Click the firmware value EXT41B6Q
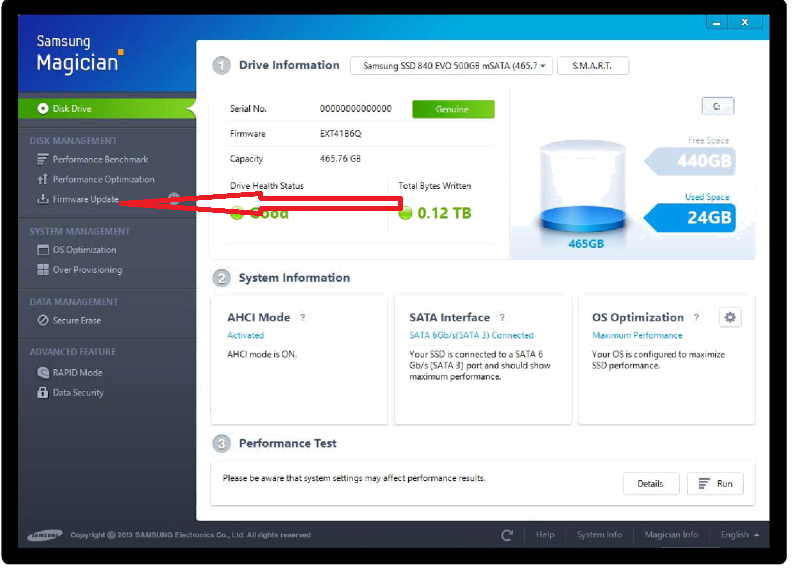Image resolution: width=800 pixels, height=573 pixels. click(x=340, y=134)
